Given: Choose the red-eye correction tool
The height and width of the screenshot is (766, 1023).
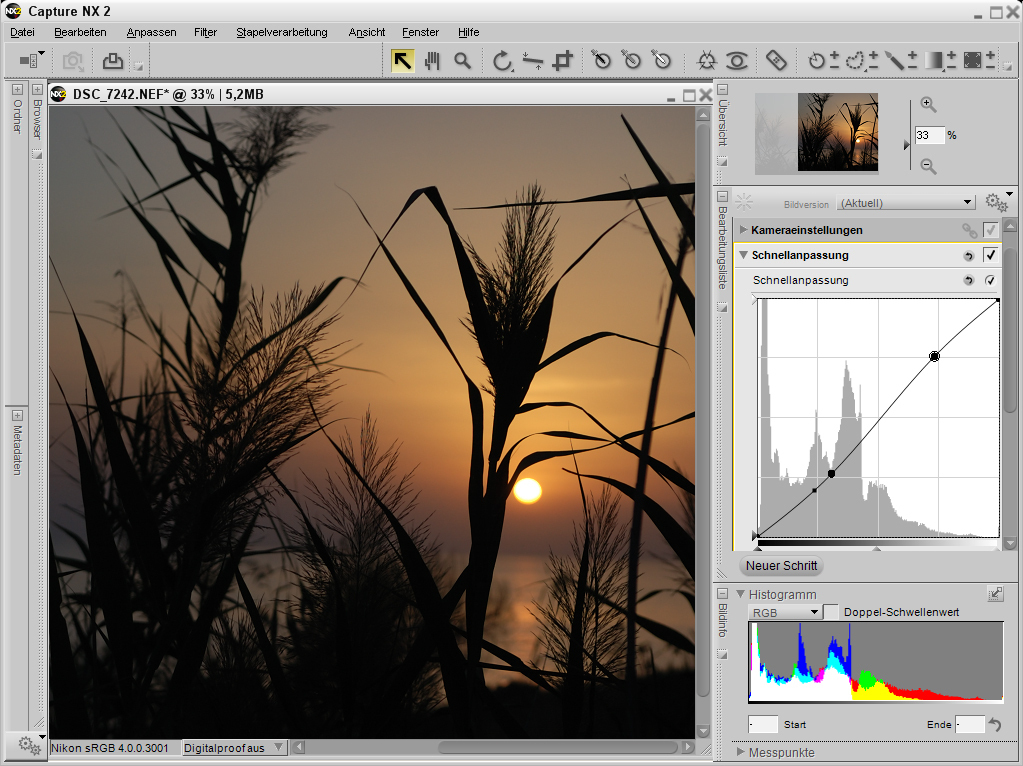Looking at the screenshot, I should (737, 61).
